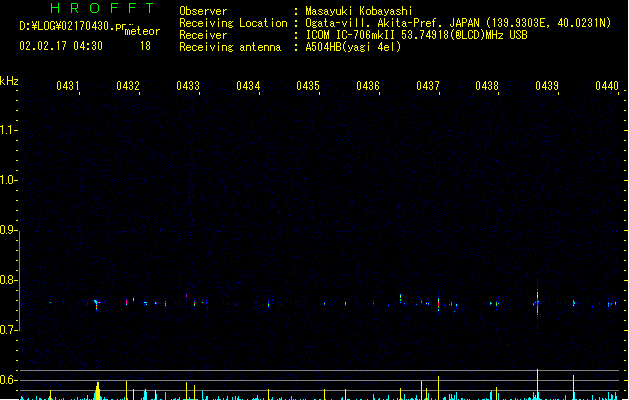Image resolution: width=629 pixels, height=400 pixels.
Task: Click the 0436 time axis marker
Action: [368, 86]
